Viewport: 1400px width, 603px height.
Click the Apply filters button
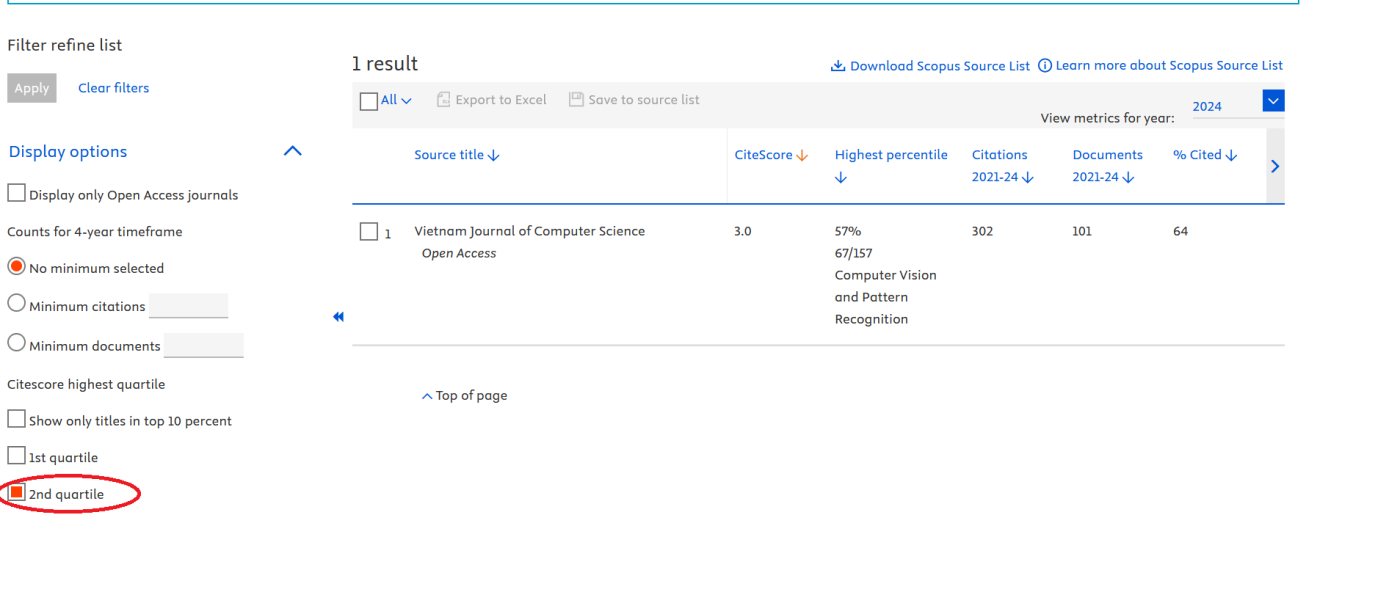32,88
